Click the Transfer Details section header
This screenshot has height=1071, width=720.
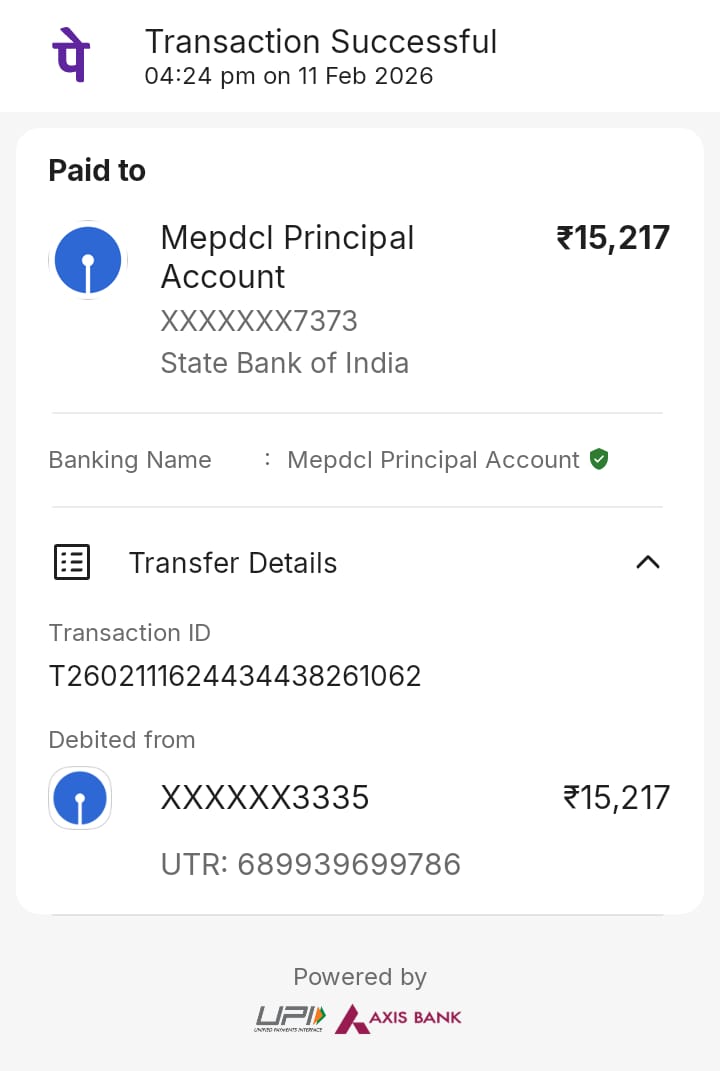click(232, 563)
